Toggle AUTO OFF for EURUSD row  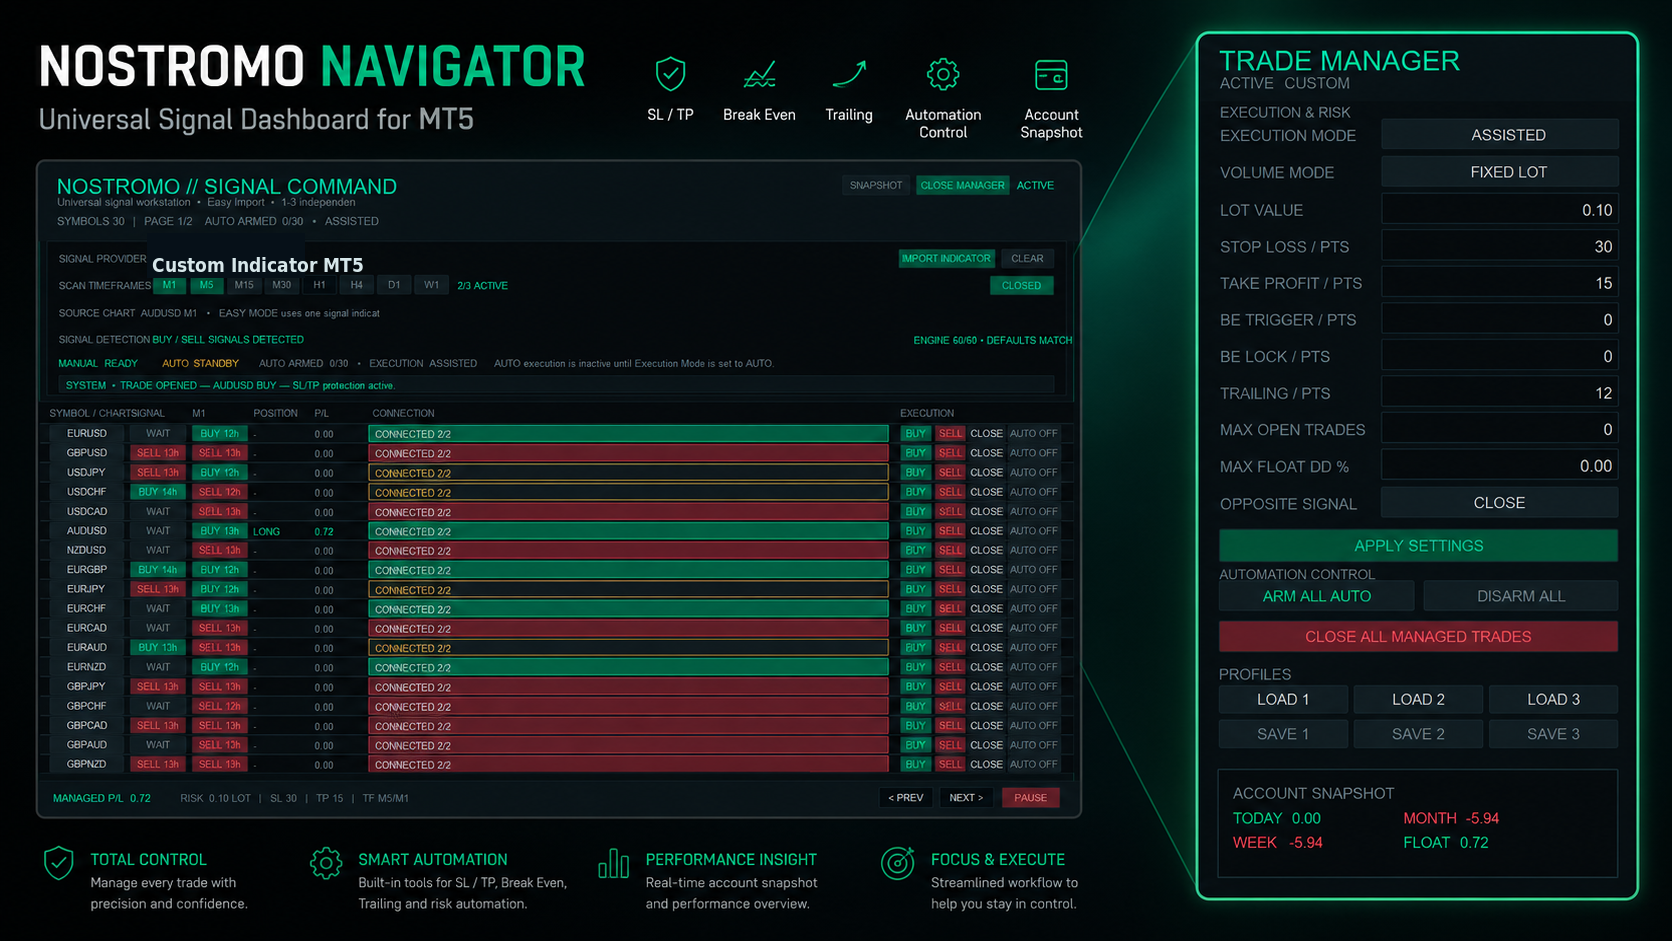(x=1033, y=434)
